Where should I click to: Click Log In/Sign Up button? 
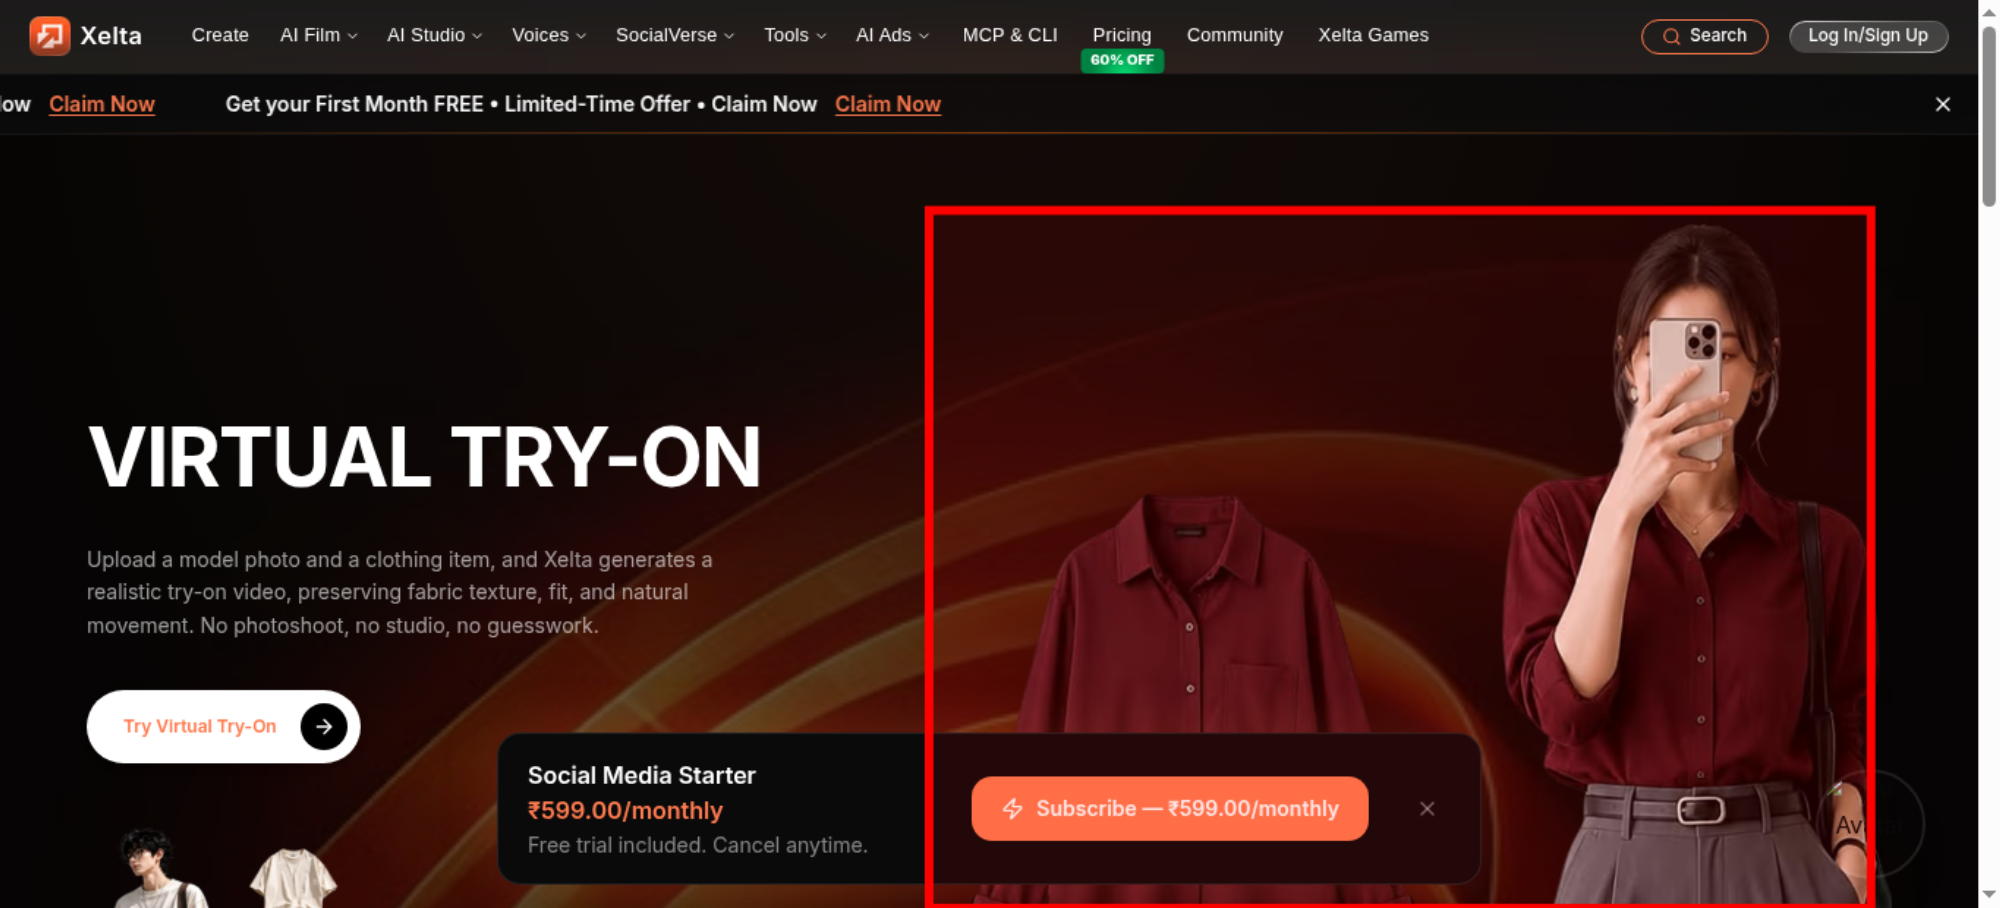pos(1868,36)
